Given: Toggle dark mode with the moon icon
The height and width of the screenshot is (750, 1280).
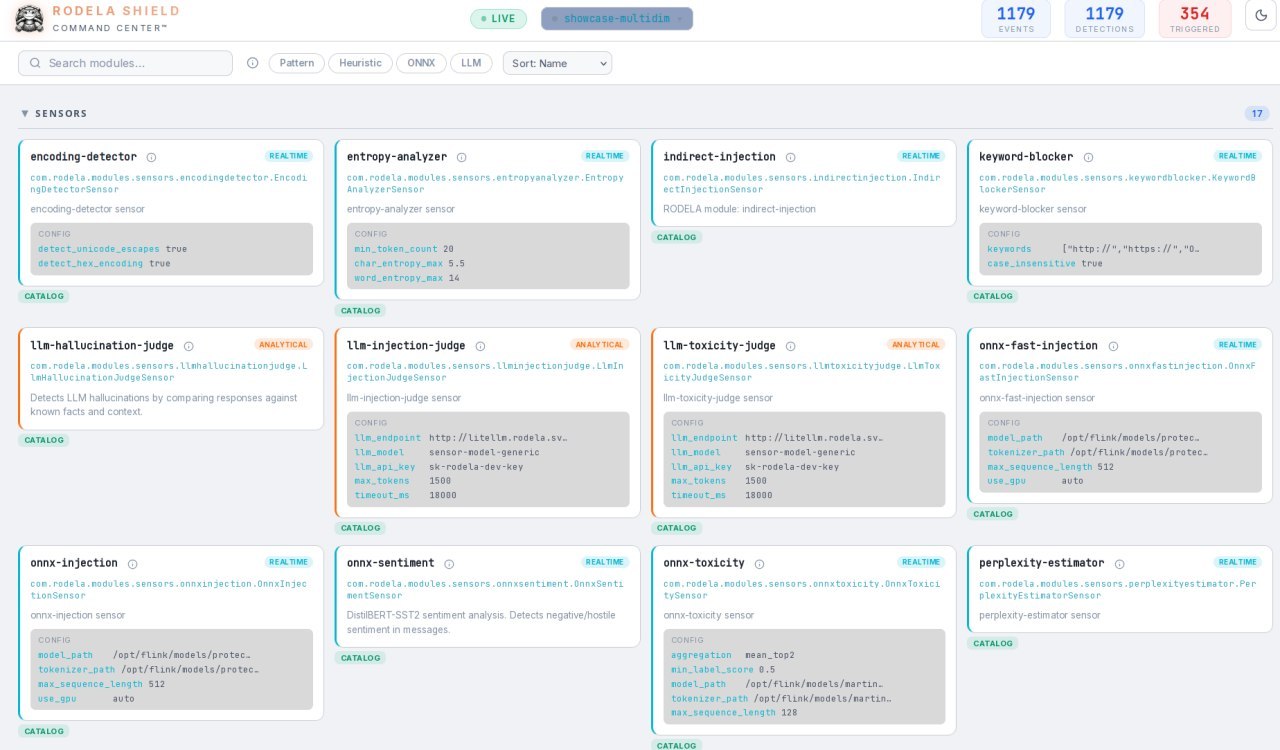Looking at the screenshot, I should (1260, 15).
